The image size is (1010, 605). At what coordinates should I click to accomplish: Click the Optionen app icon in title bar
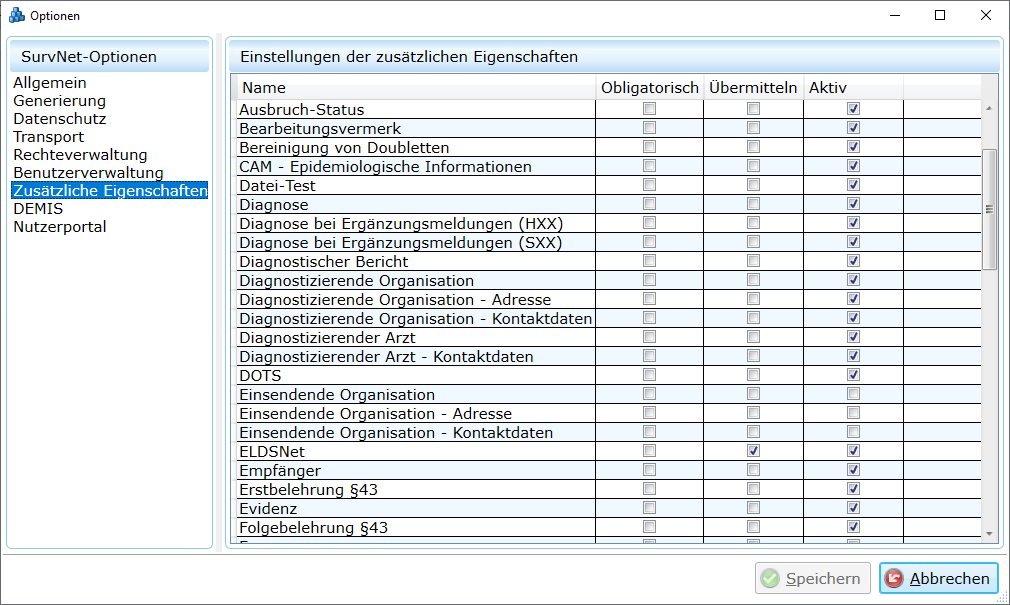tap(16, 15)
